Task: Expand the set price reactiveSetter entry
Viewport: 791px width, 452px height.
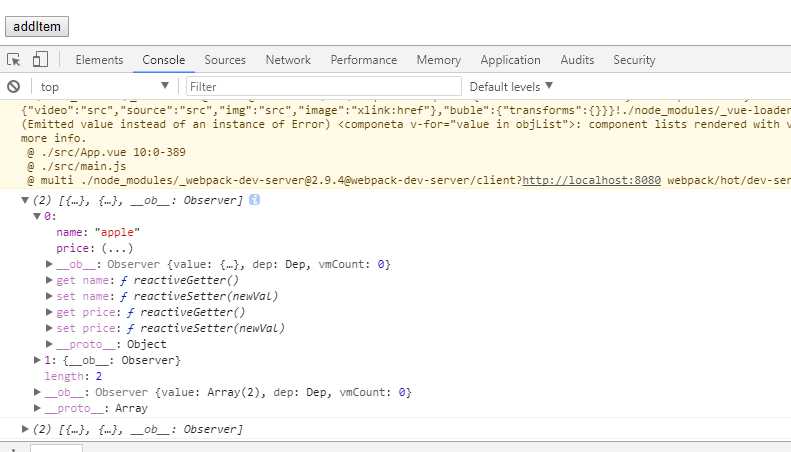Action: pyautogui.click(x=49, y=328)
